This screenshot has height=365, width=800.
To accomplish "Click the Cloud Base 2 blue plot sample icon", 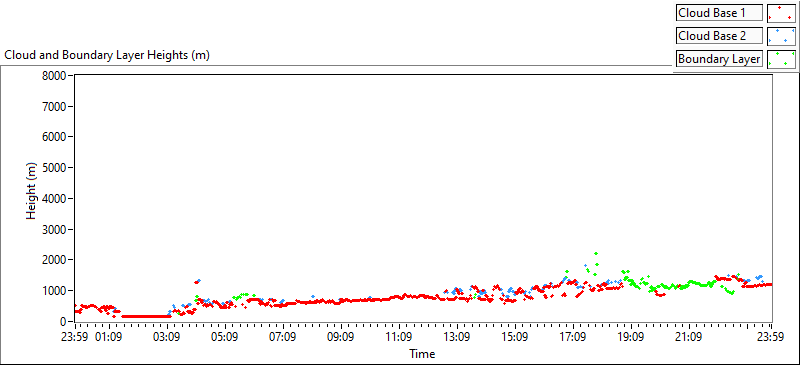I will point(781,36).
